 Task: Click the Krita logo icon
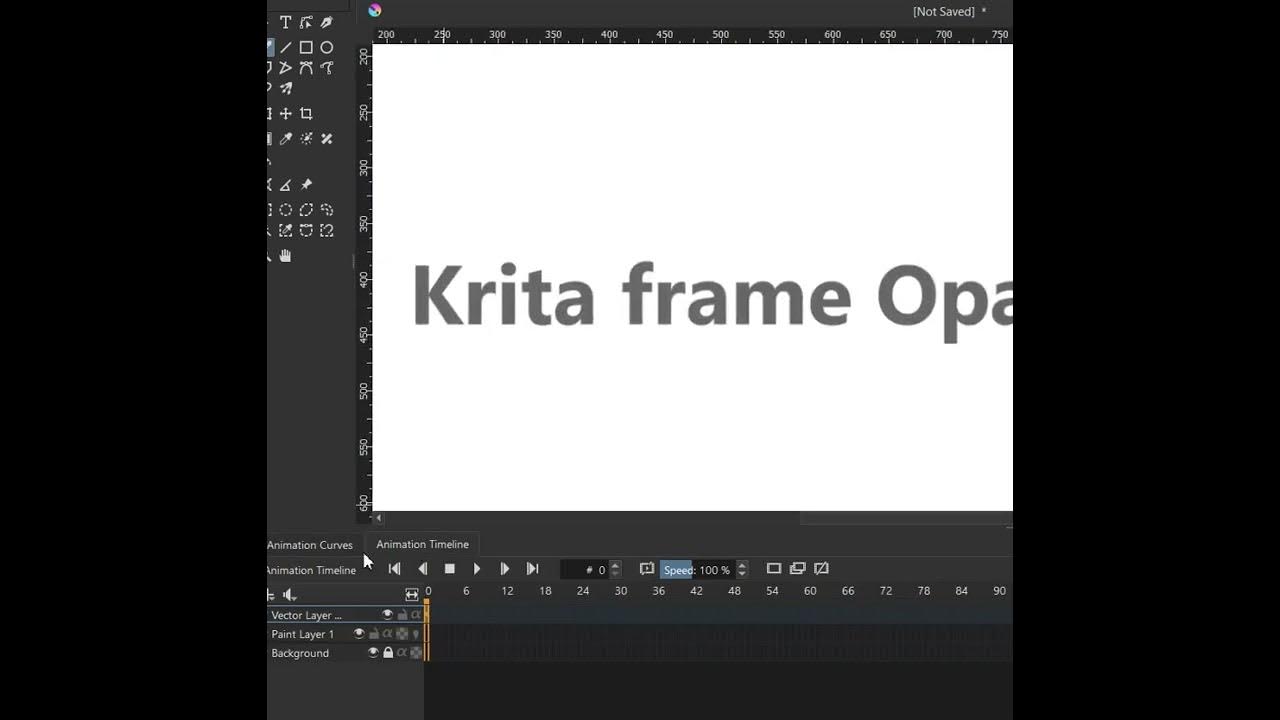pyautogui.click(x=374, y=11)
